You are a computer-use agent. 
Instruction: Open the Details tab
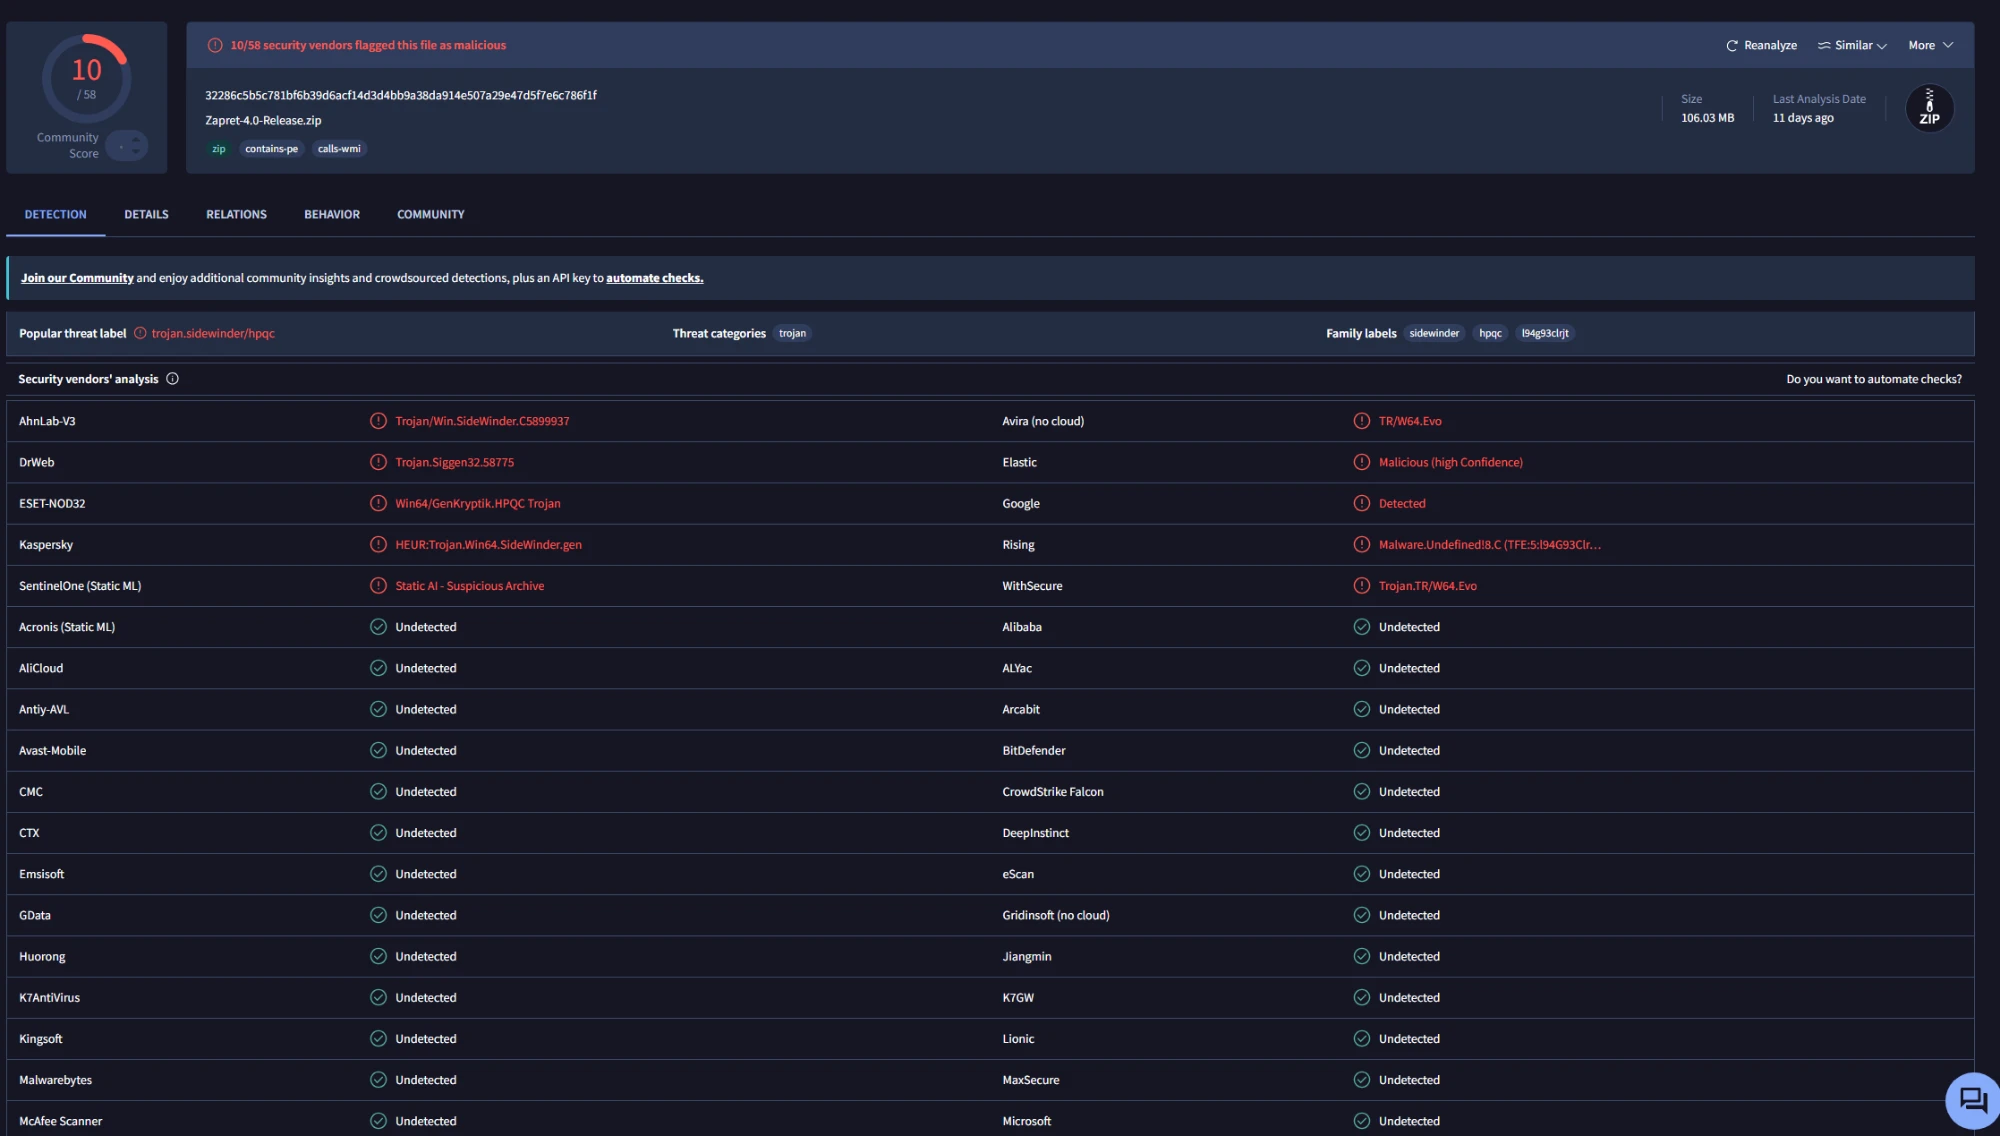point(146,214)
